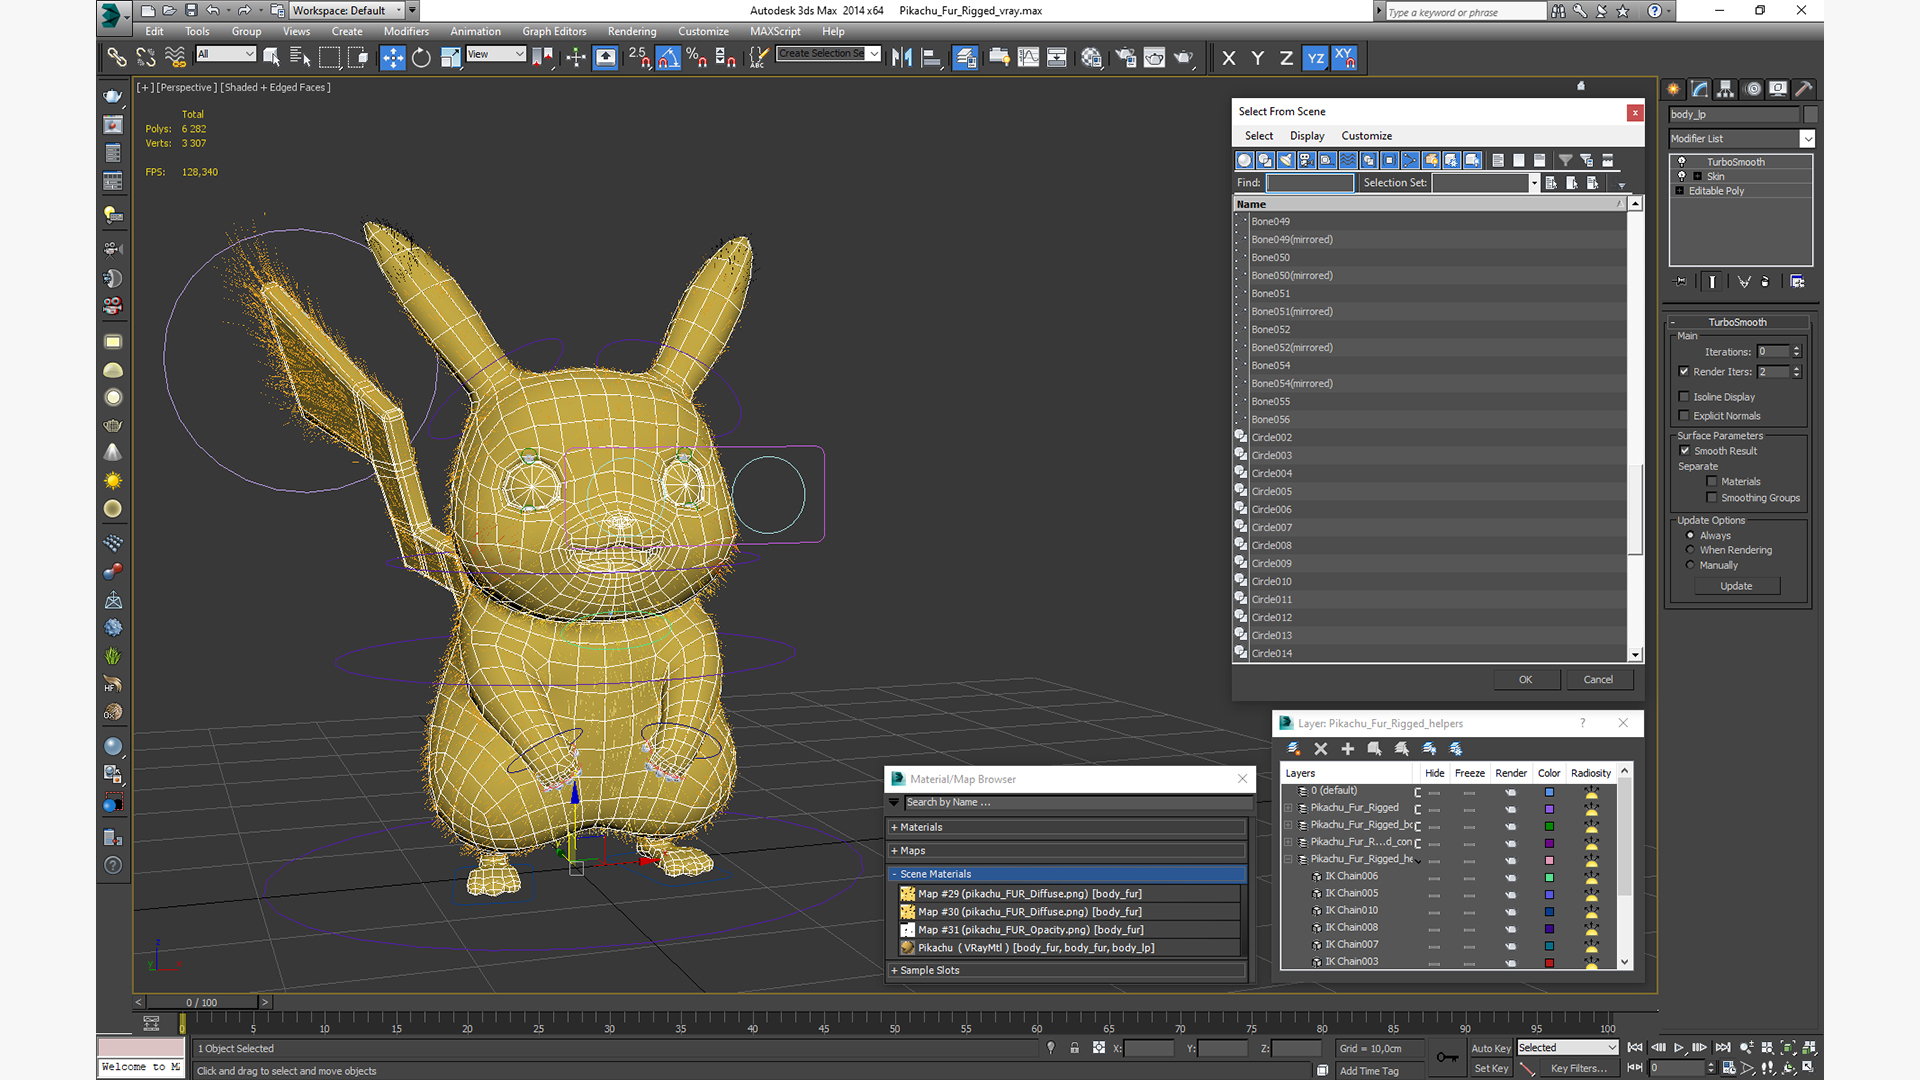Toggle the Auto Key button
The height and width of the screenshot is (1080, 1920).
1491,1048
